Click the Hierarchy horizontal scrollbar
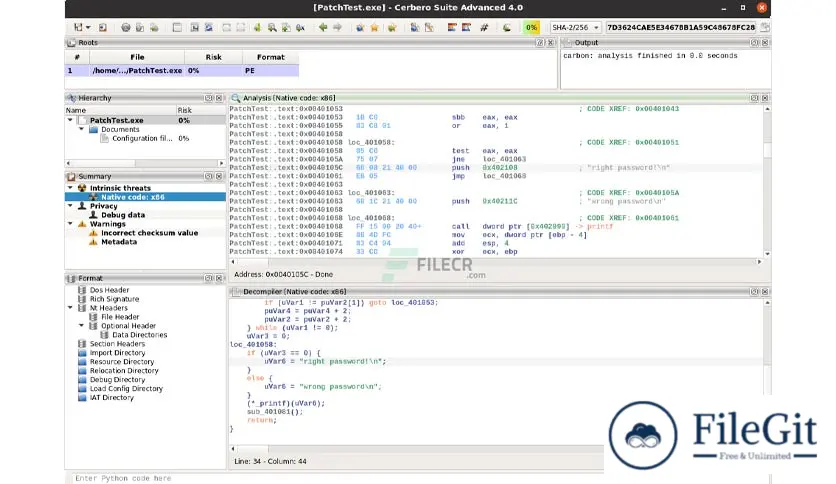 click(145, 163)
